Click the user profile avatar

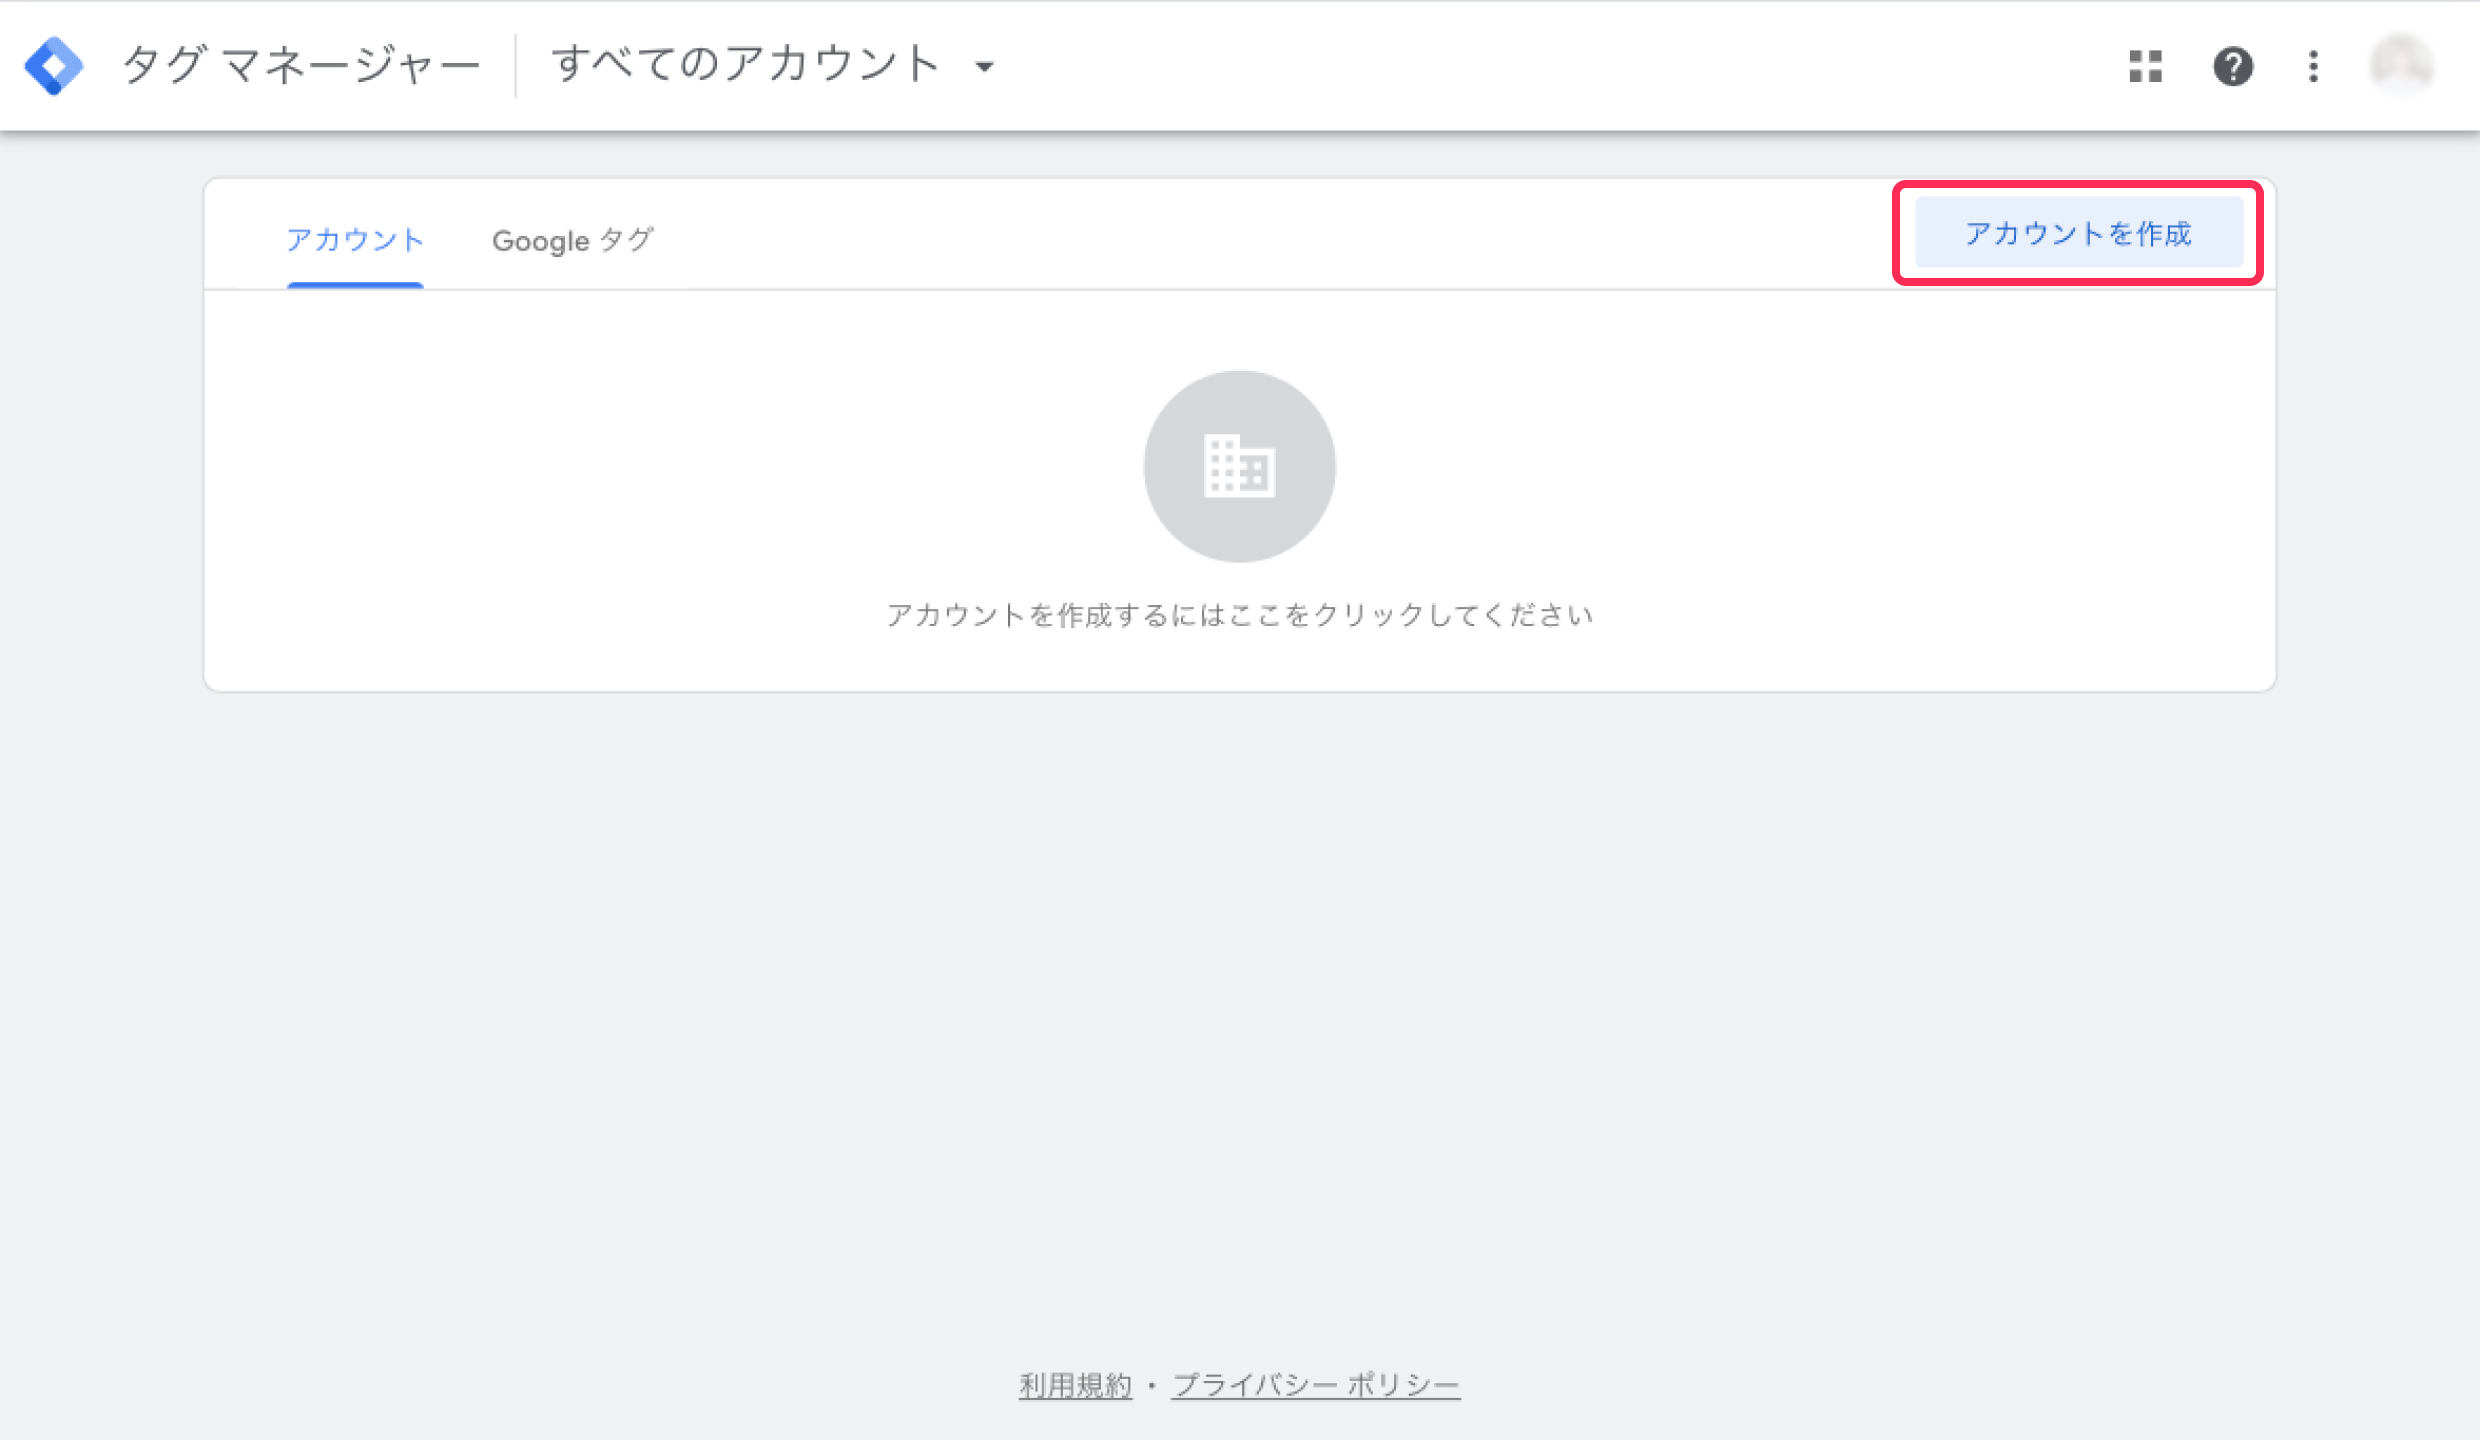tap(2402, 66)
